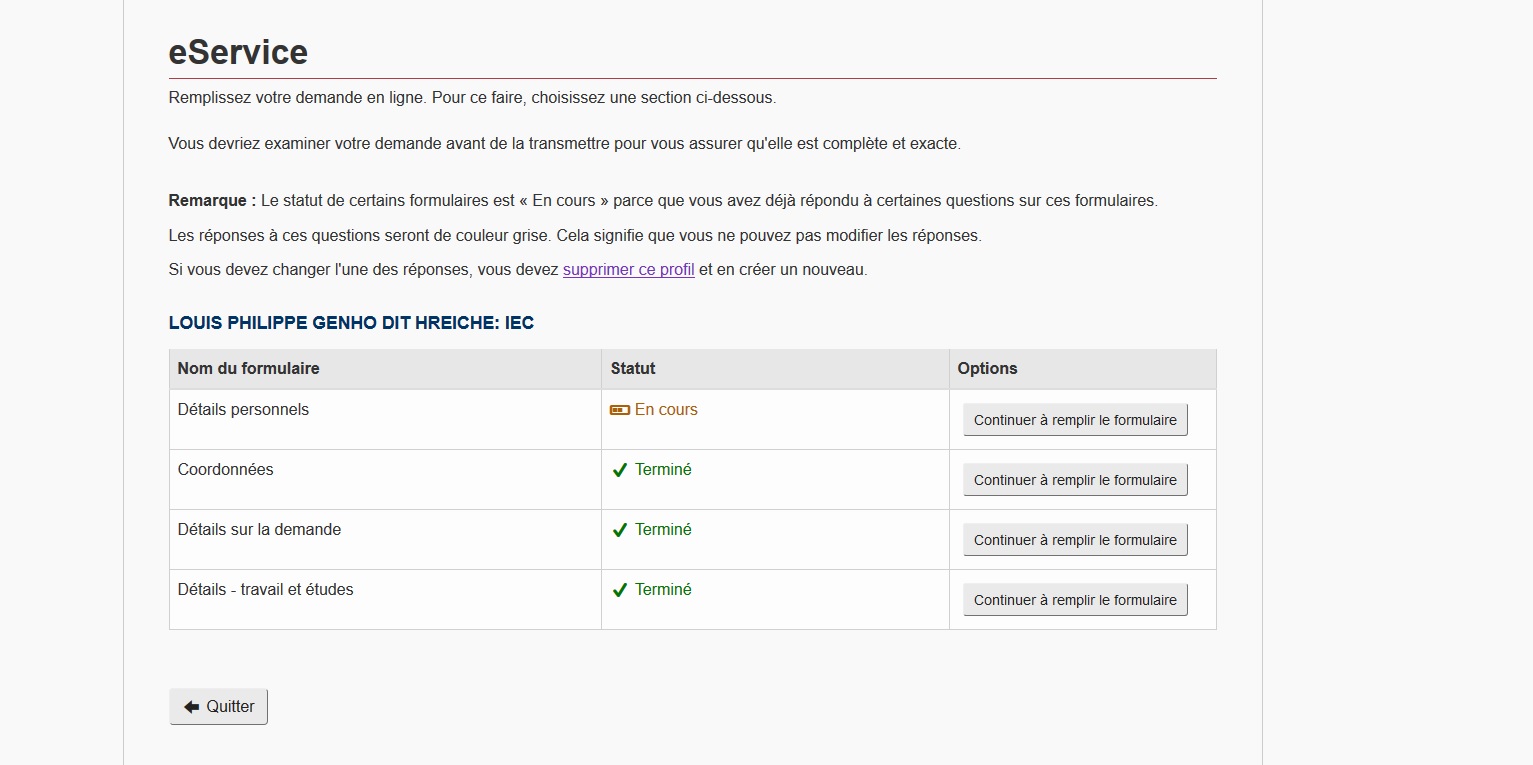The height and width of the screenshot is (765, 1533).
Task: Select the 'Détails personnels' form name
Action: pos(243,410)
